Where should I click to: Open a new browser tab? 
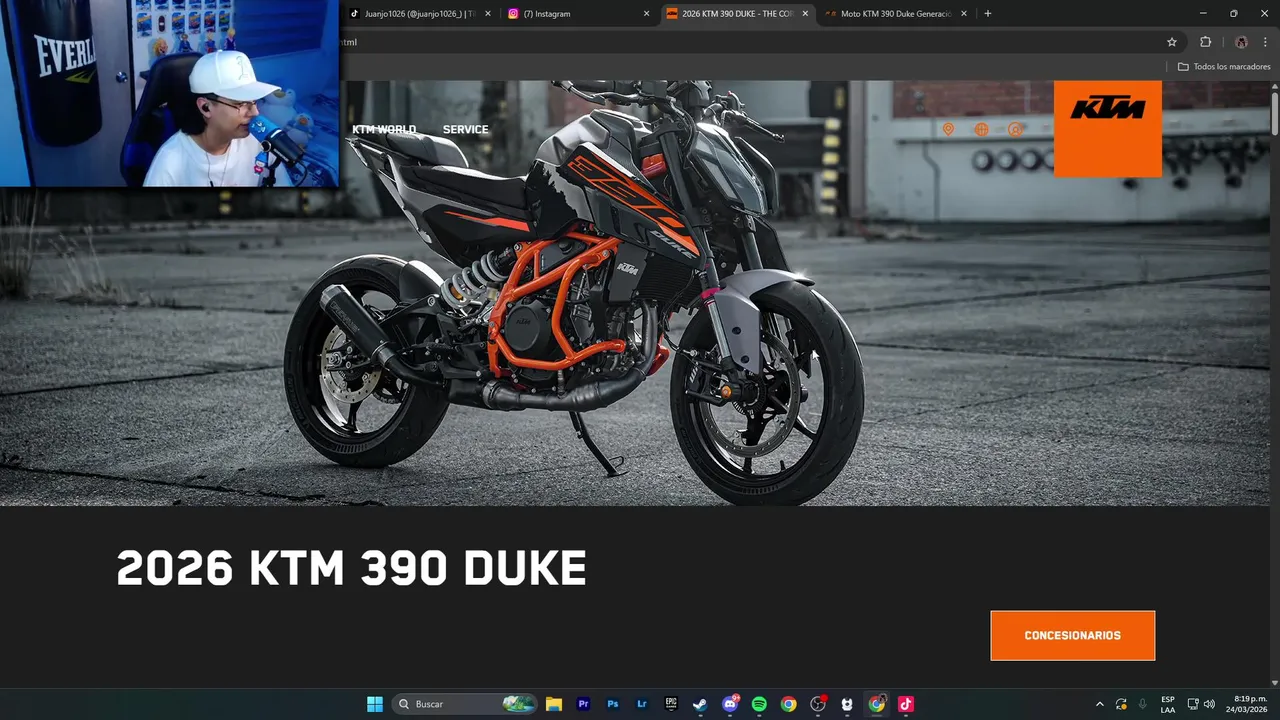988,14
